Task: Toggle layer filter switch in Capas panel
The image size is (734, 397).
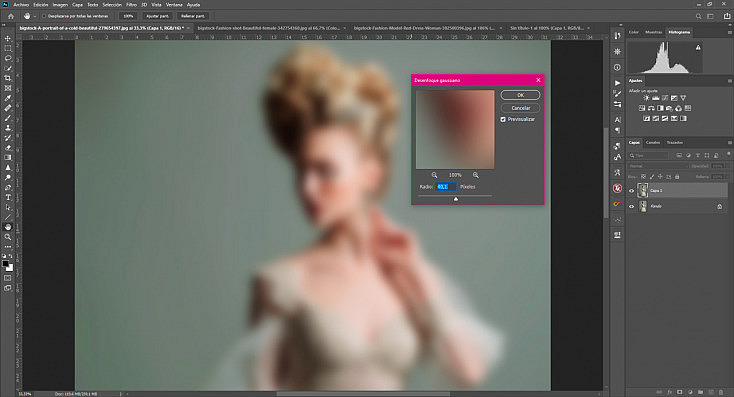Action: click(x=728, y=154)
